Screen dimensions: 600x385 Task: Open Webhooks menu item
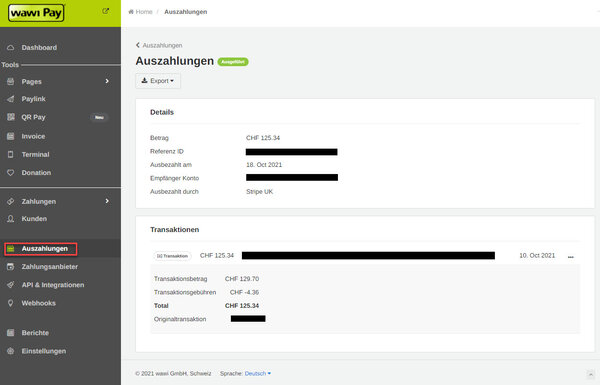pos(38,303)
